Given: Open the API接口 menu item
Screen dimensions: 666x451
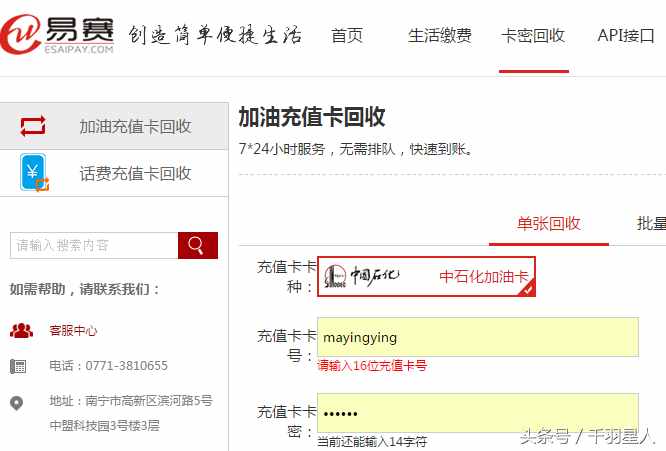Looking at the screenshot, I should (626, 36).
